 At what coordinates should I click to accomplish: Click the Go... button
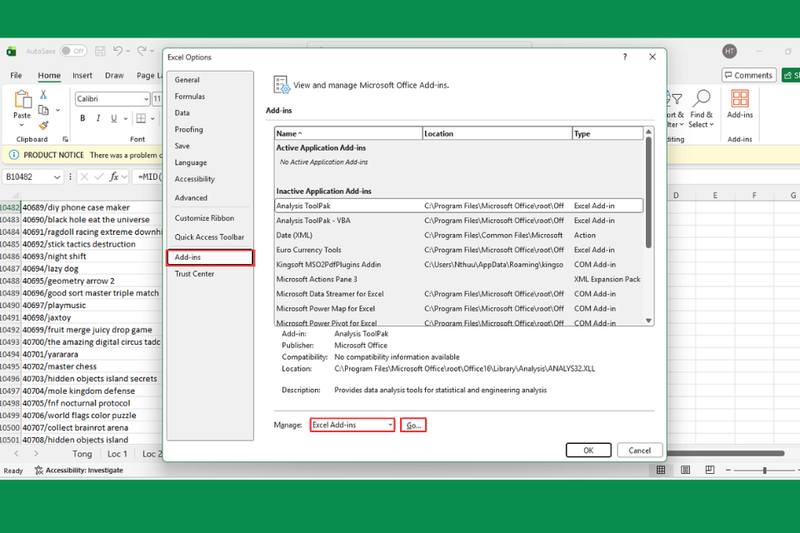click(413, 425)
